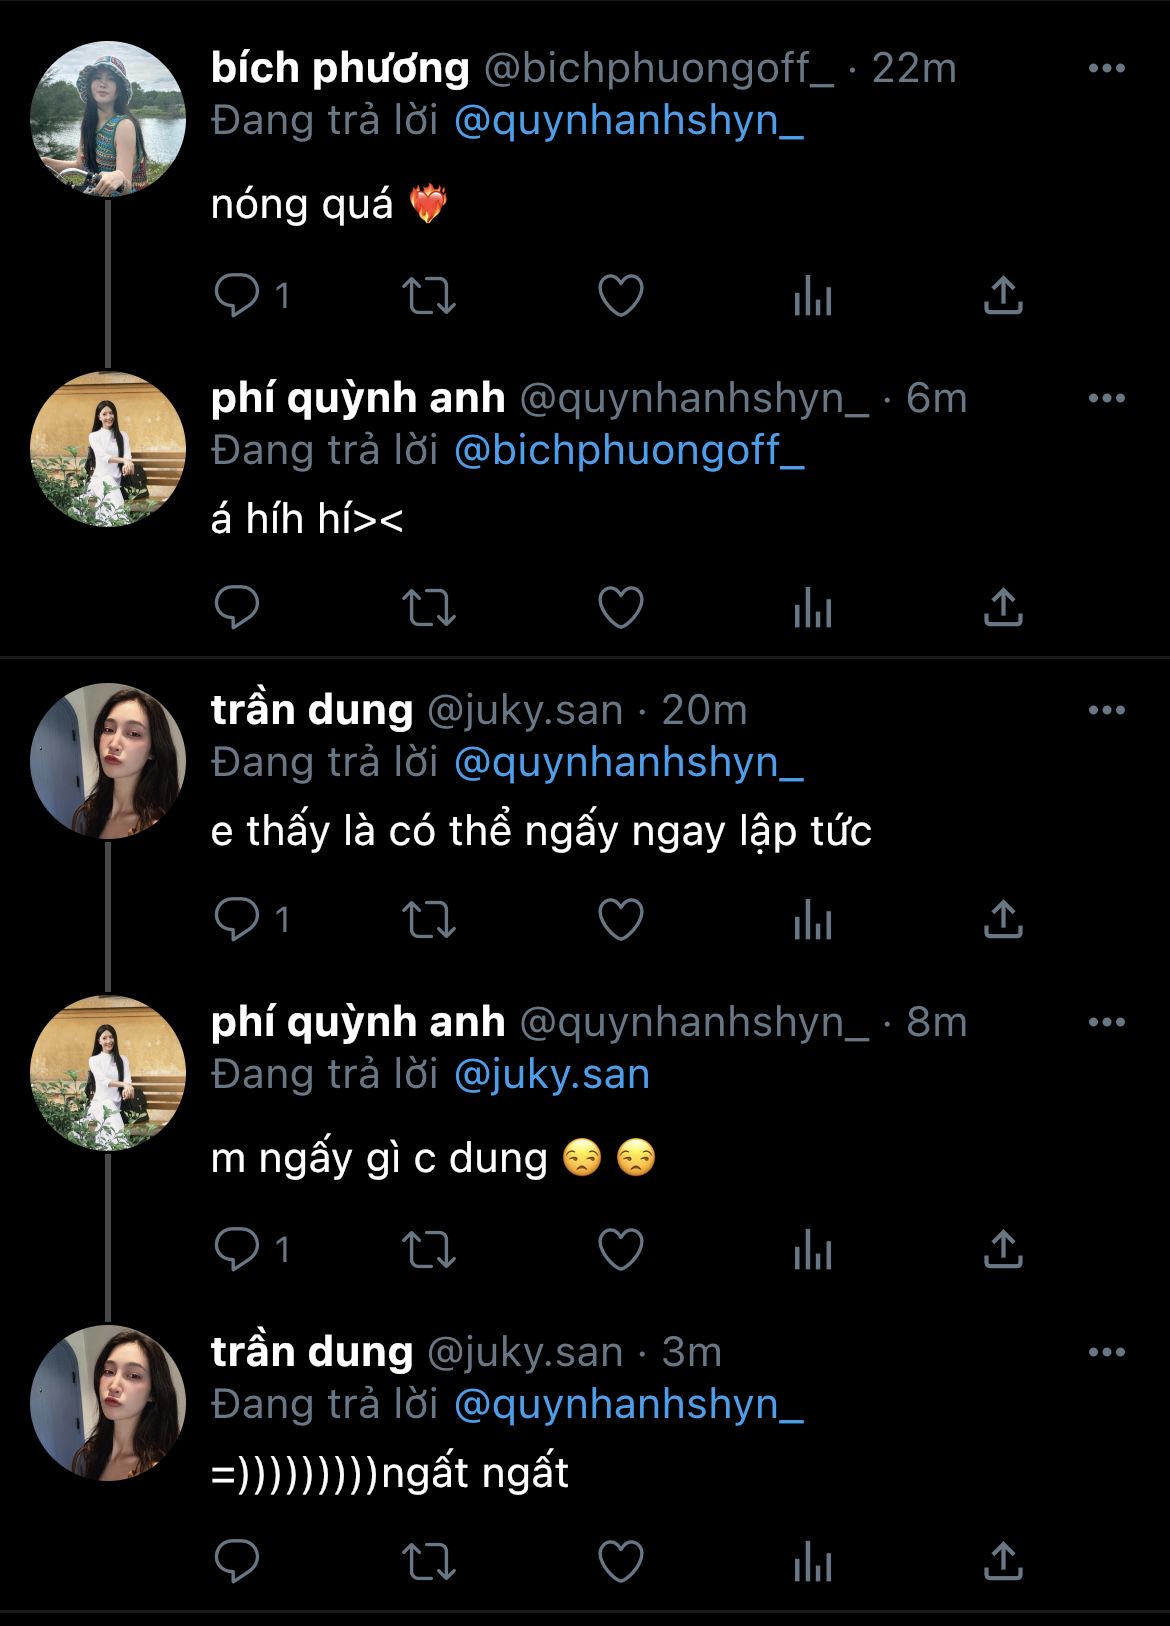Screen dimensions: 1170x1626
Task: Share the "m ngấy gì c dung" tweet
Action: [1002, 1250]
